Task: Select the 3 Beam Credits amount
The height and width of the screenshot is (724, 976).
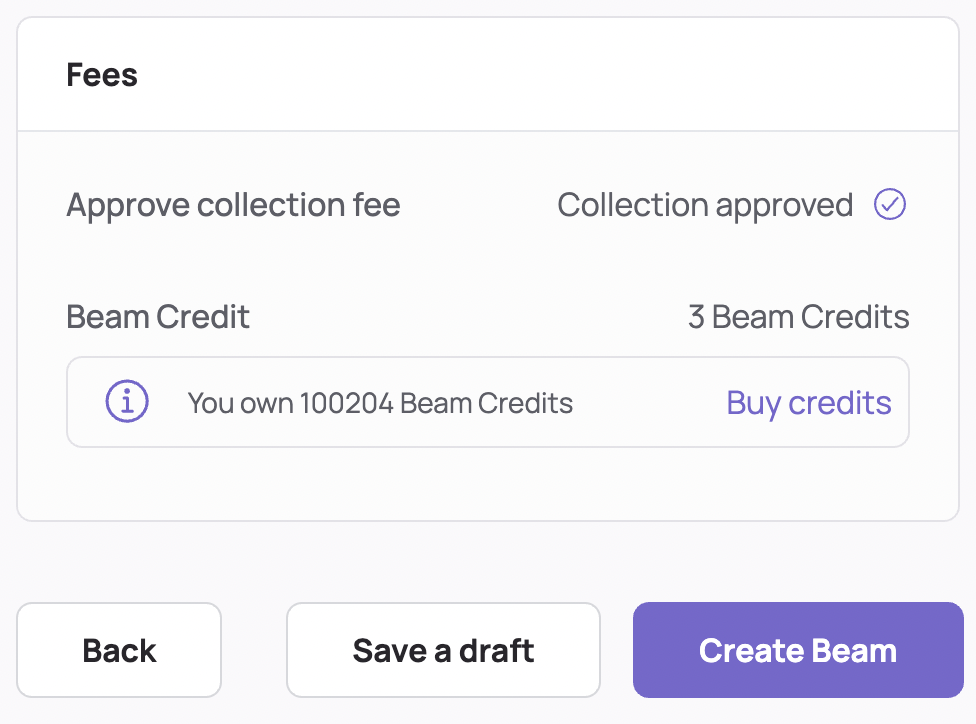Action: click(x=799, y=317)
